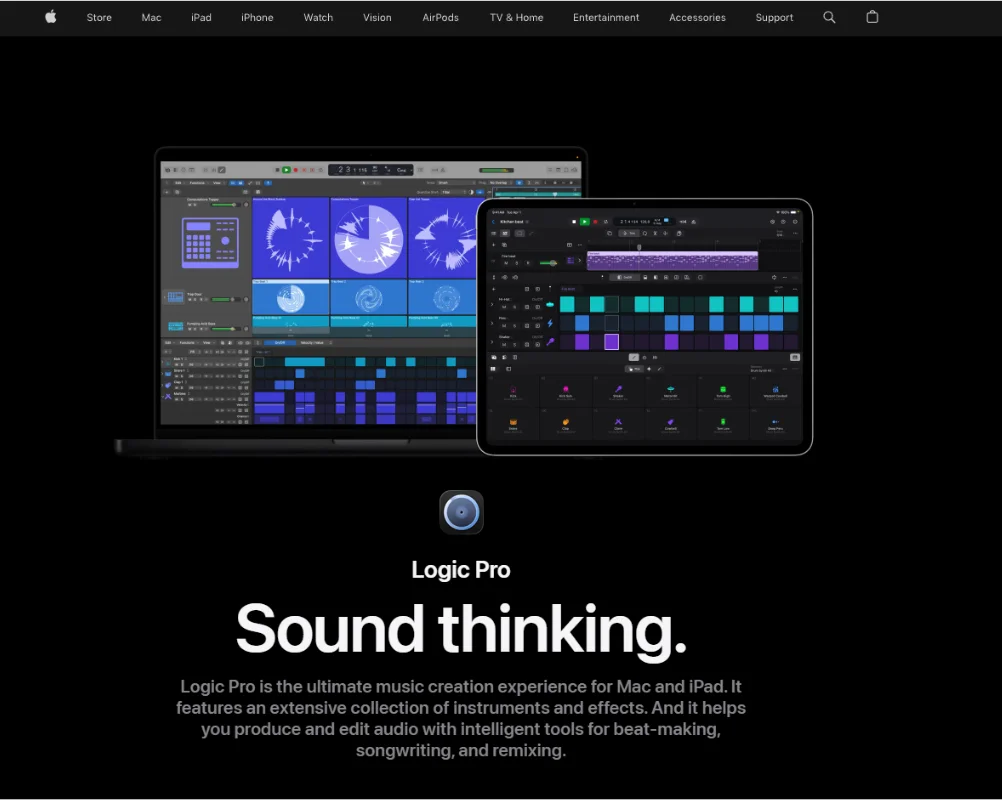Screen dimensions: 1002x800
Task: Click the paragraph starting "Logic Pro is the ultimate"
Action: [x=461, y=718]
